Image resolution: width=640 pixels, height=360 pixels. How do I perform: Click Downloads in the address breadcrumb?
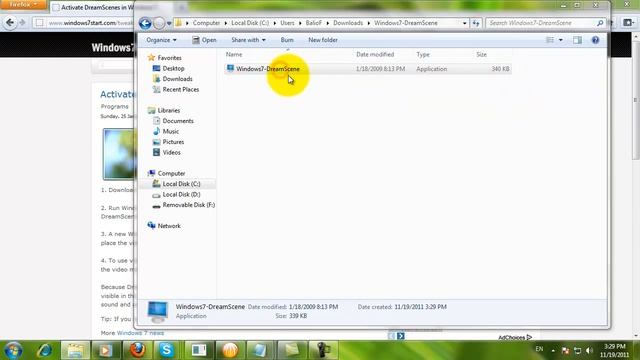[x=348, y=23]
